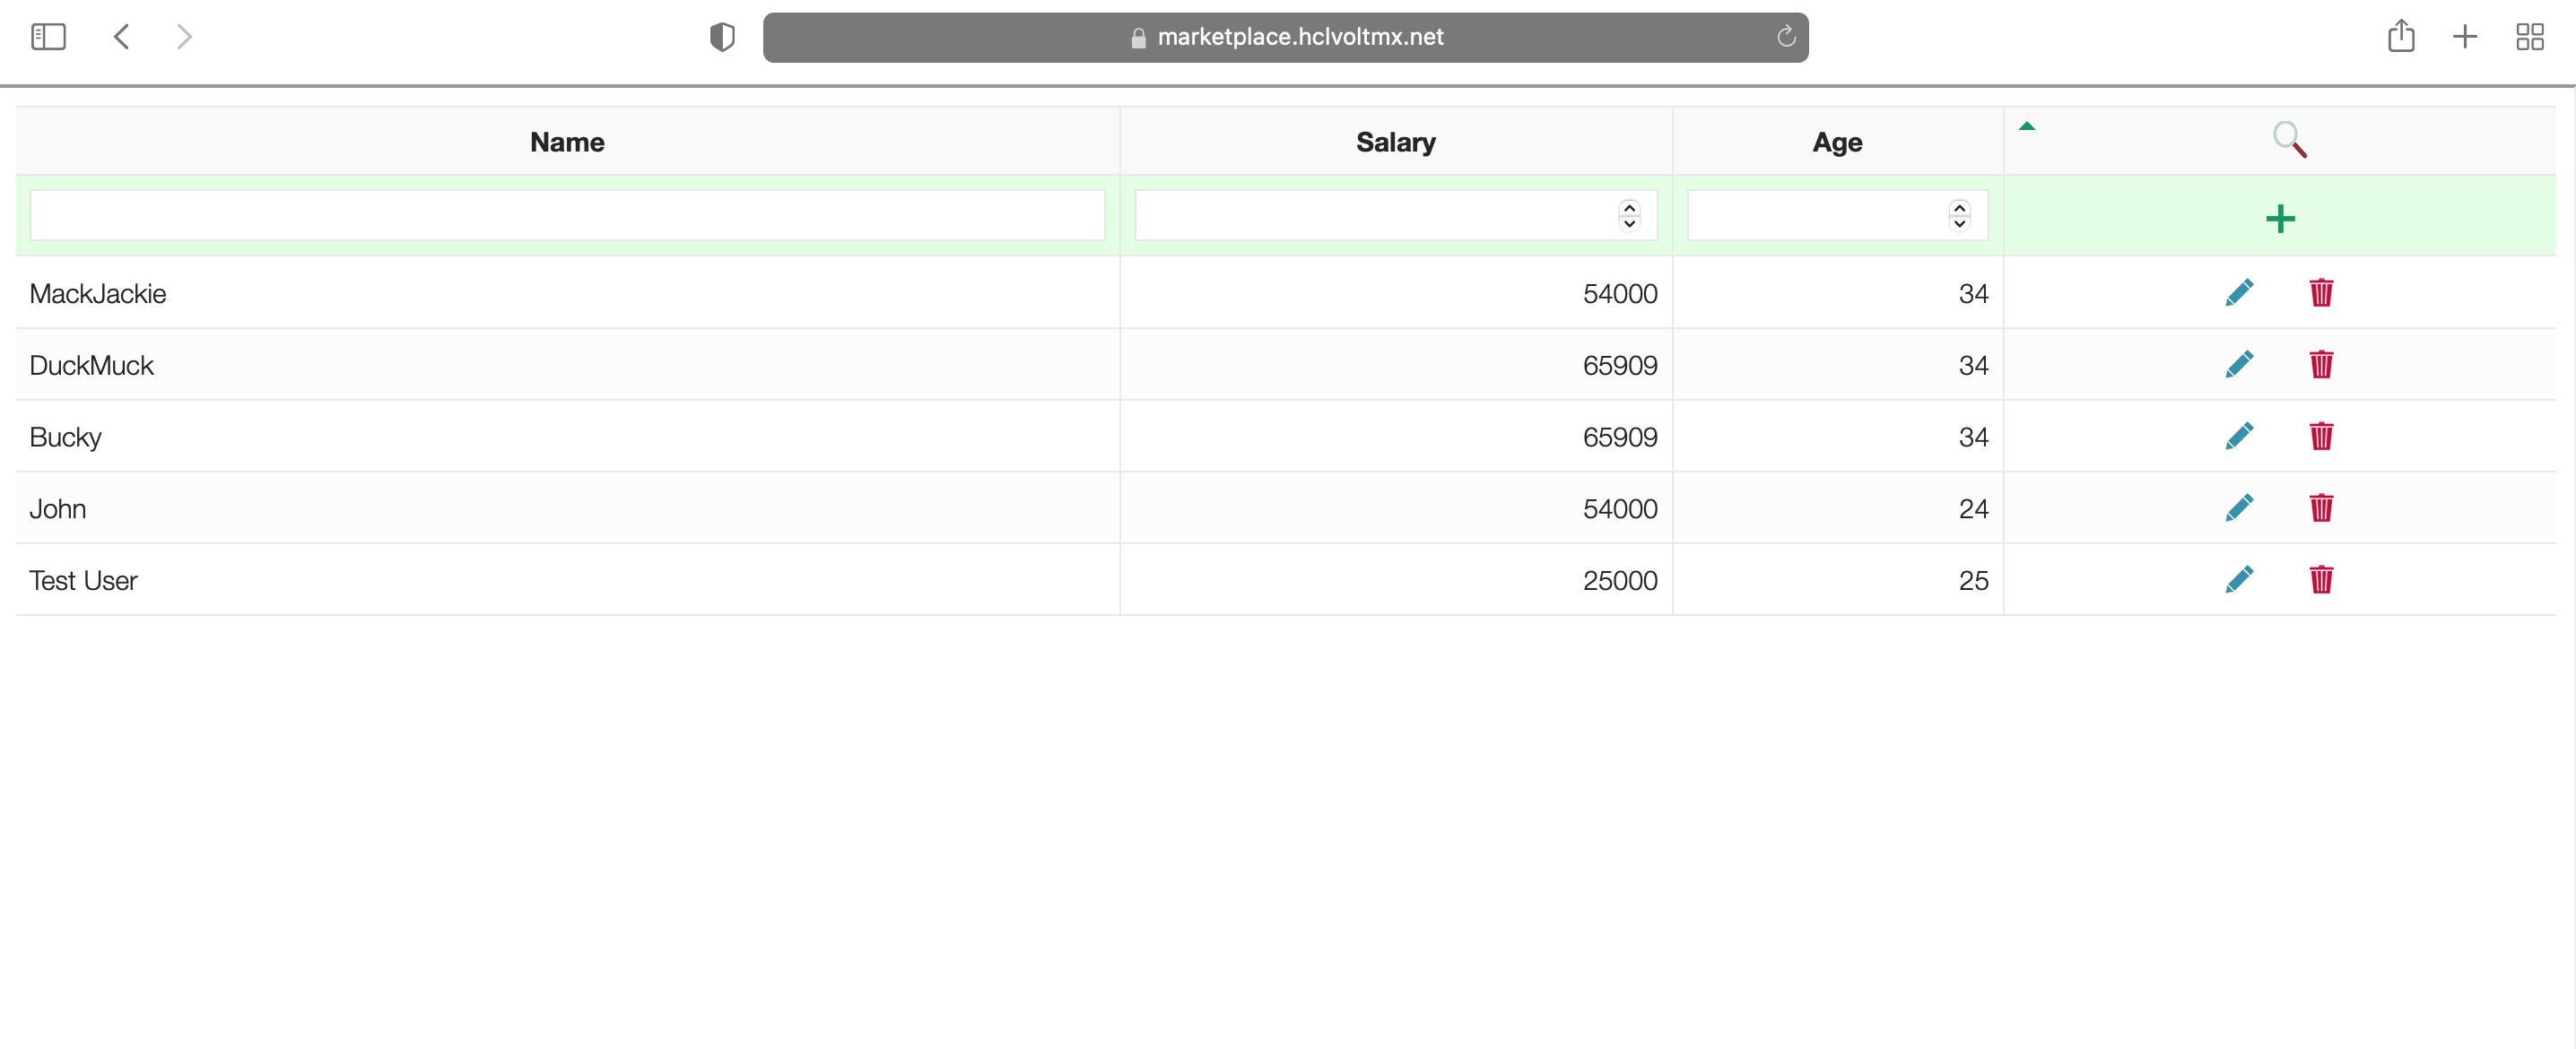Select the Bucky name cell
This screenshot has width=2576, height=1049.
point(567,437)
